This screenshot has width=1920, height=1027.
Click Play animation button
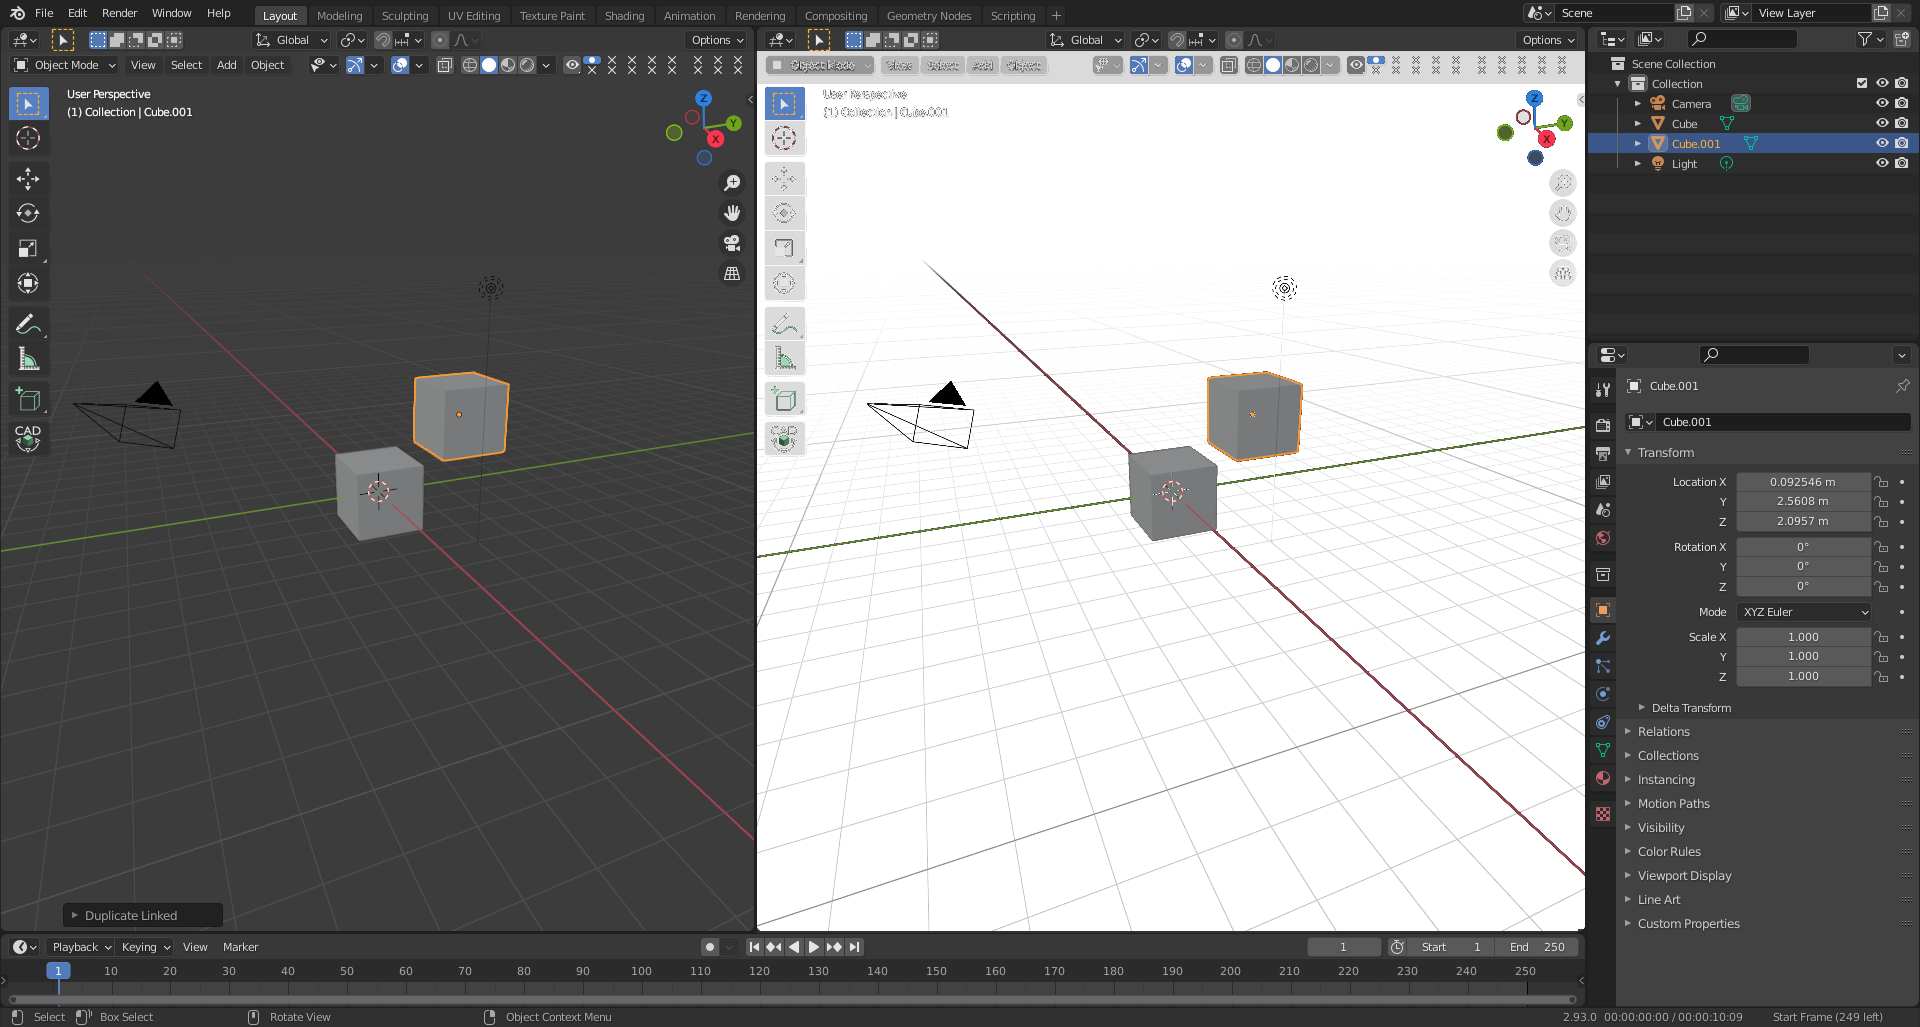point(814,947)
